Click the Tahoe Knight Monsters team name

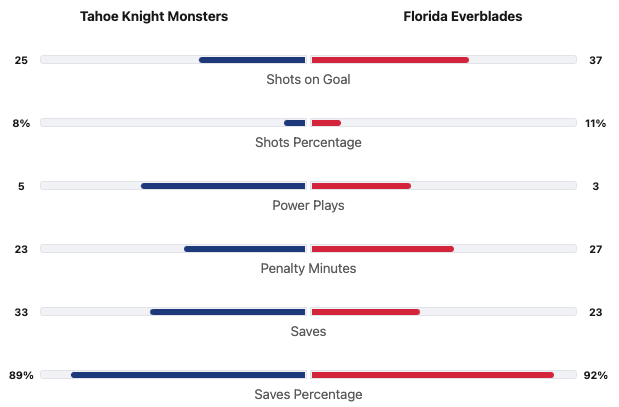tap(154, 17)
